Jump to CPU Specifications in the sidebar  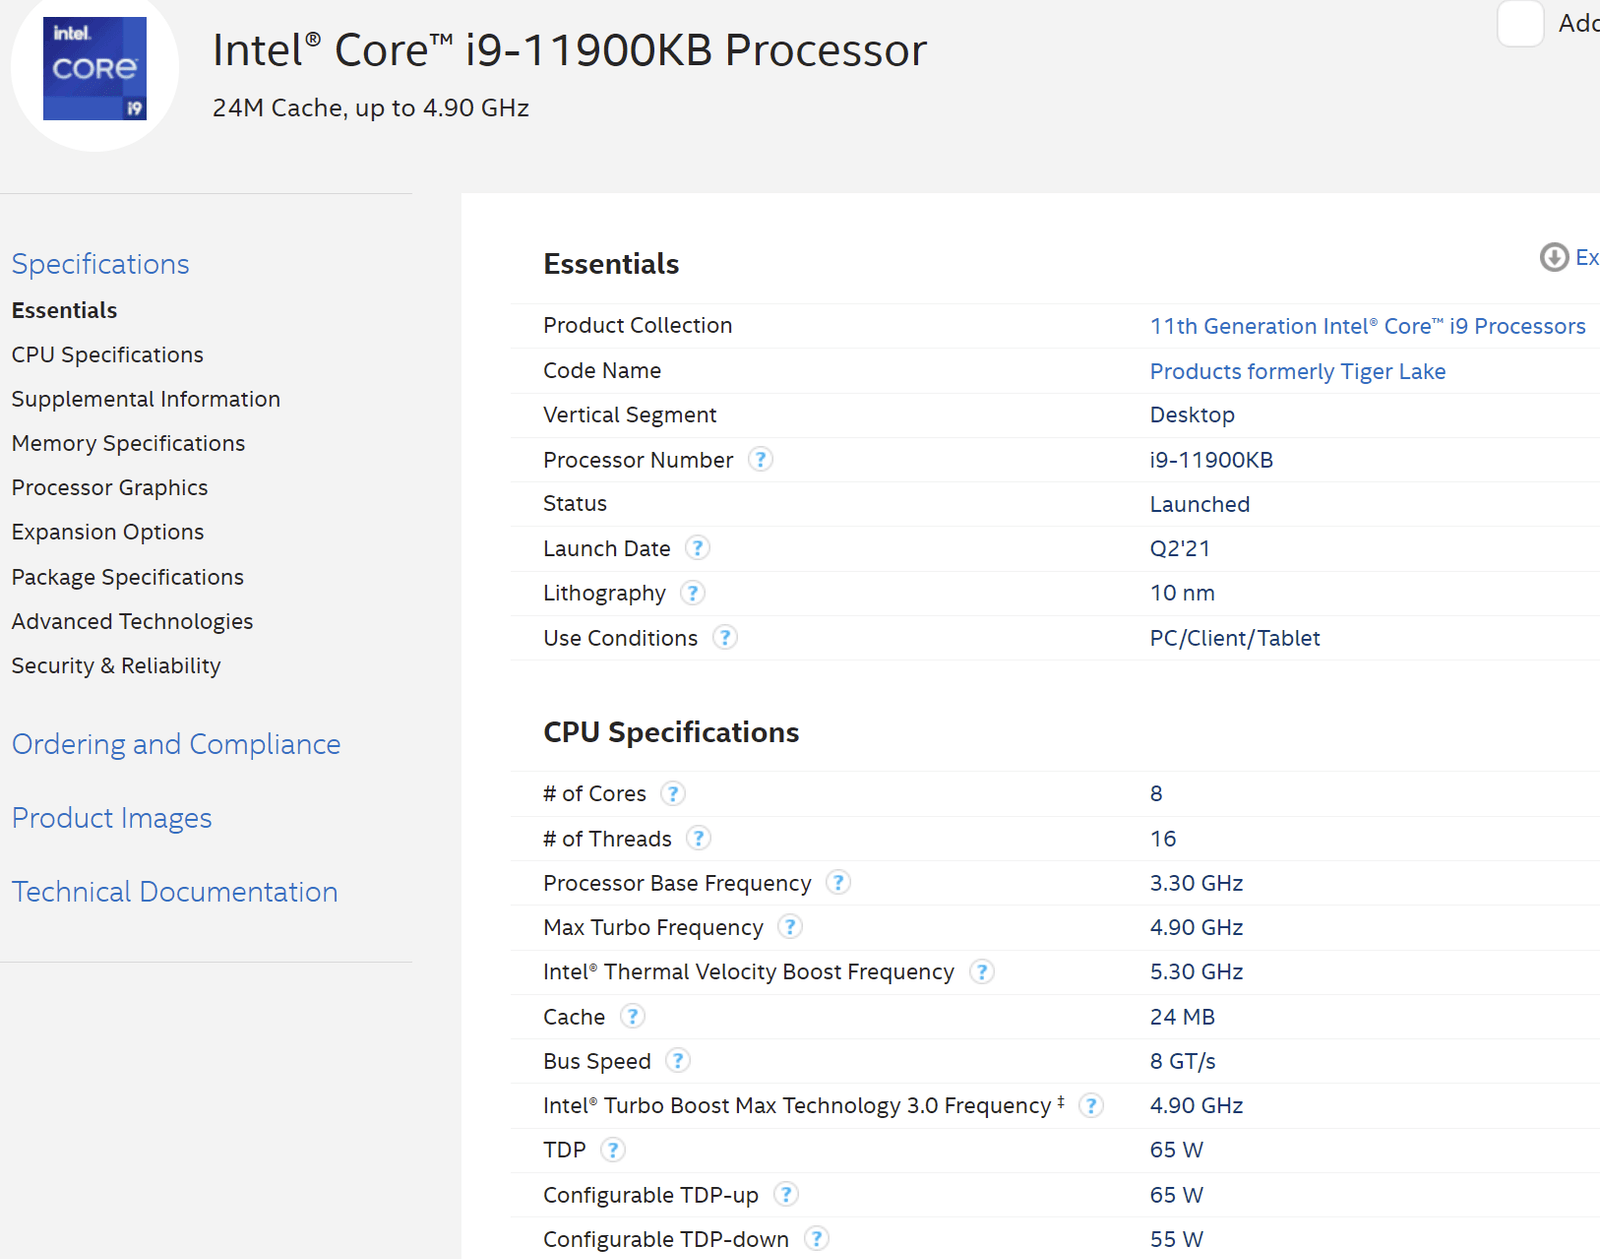point(107,355)
